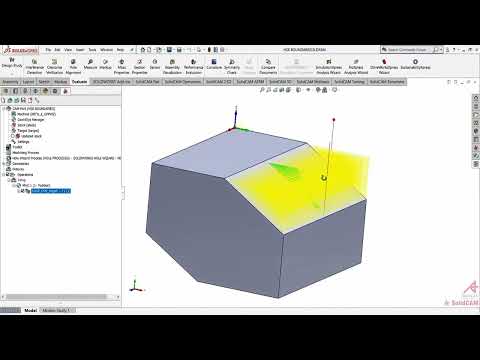
Task: Open the View menu
Action: tap(68, 50)
